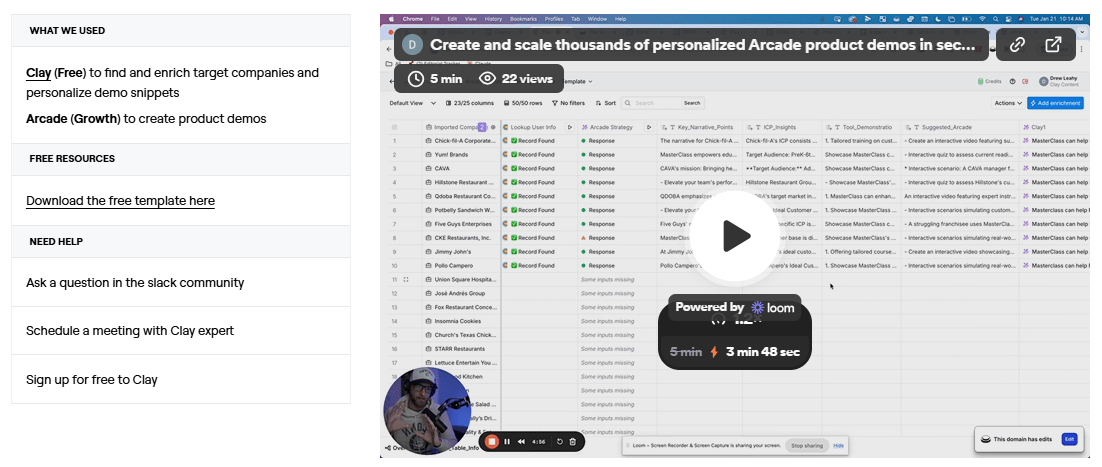Viewport: 1102px width, 467px height.
Task: Click 'Schedule a meeting with Clay expert'
Action: [130, 331]
